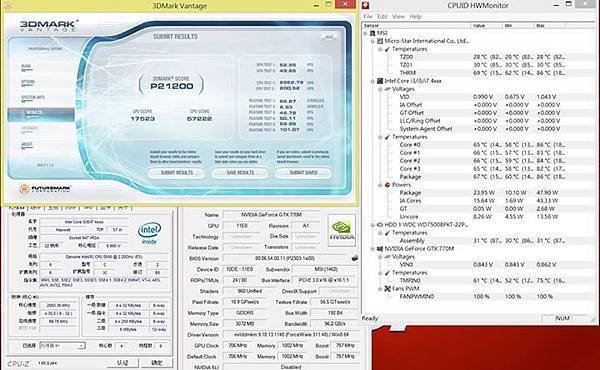This screenshot has width=600, height=370.
Task: Click the HWMonitor title bar app icon
Action: click(x=366, y=5)
